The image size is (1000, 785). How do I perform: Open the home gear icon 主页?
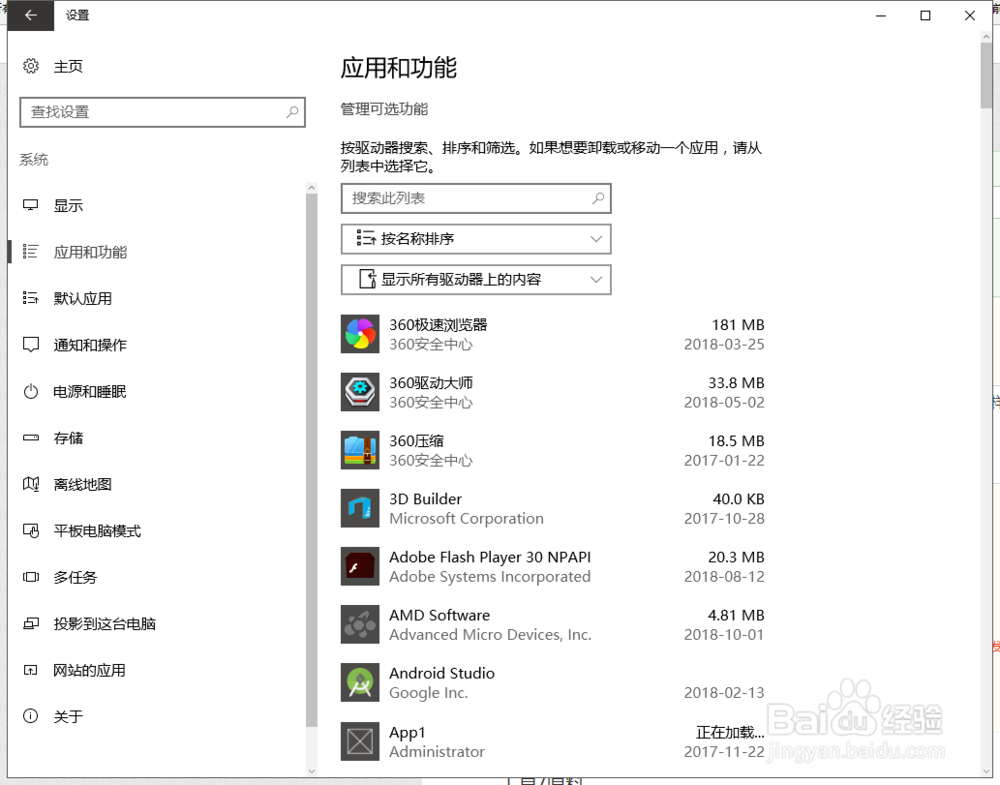coord(31,66)
